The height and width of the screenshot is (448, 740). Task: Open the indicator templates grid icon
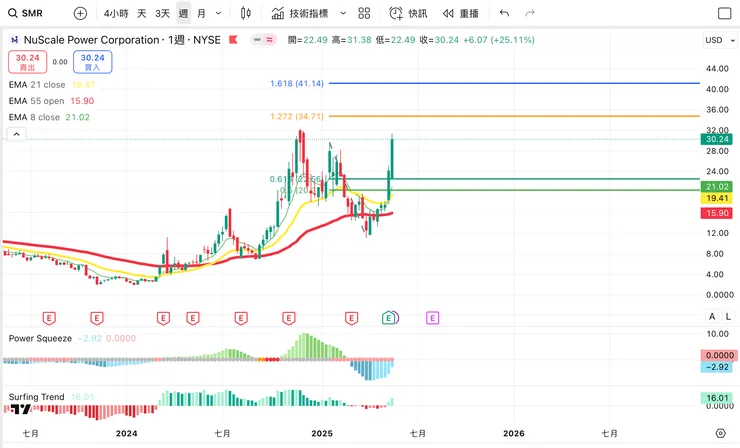(x=364, y=13)
